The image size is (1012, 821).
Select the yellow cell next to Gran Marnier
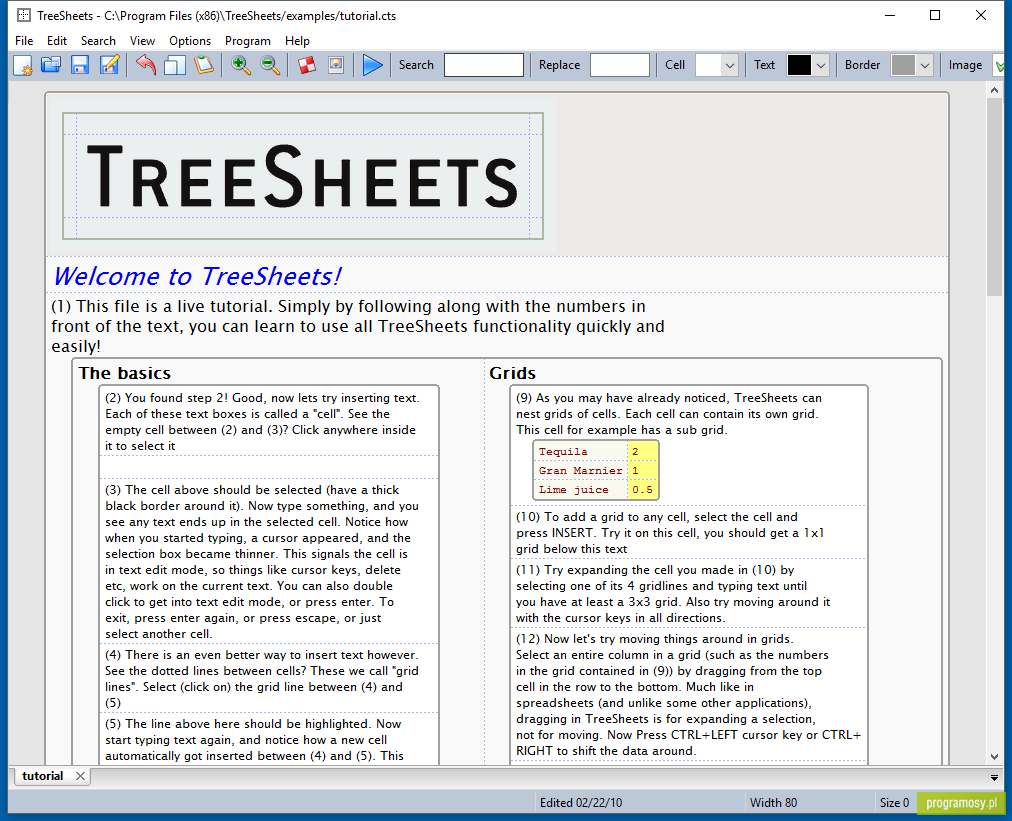point(642,471)
